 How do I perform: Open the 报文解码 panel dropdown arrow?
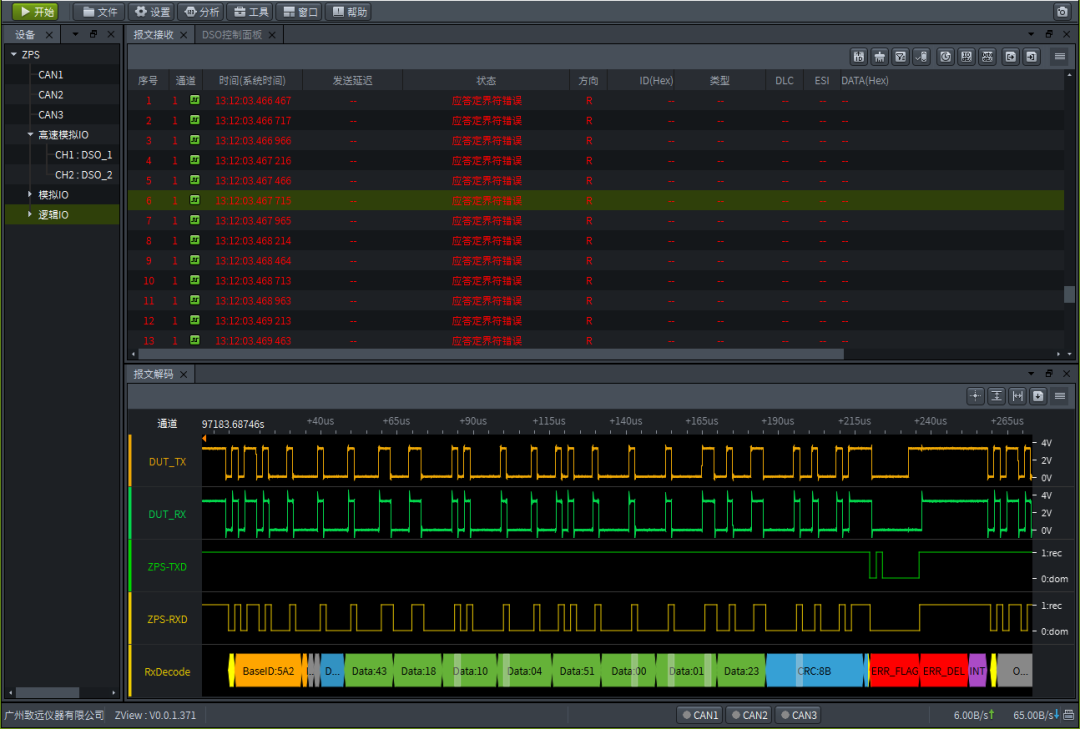tap(1031, 373)
